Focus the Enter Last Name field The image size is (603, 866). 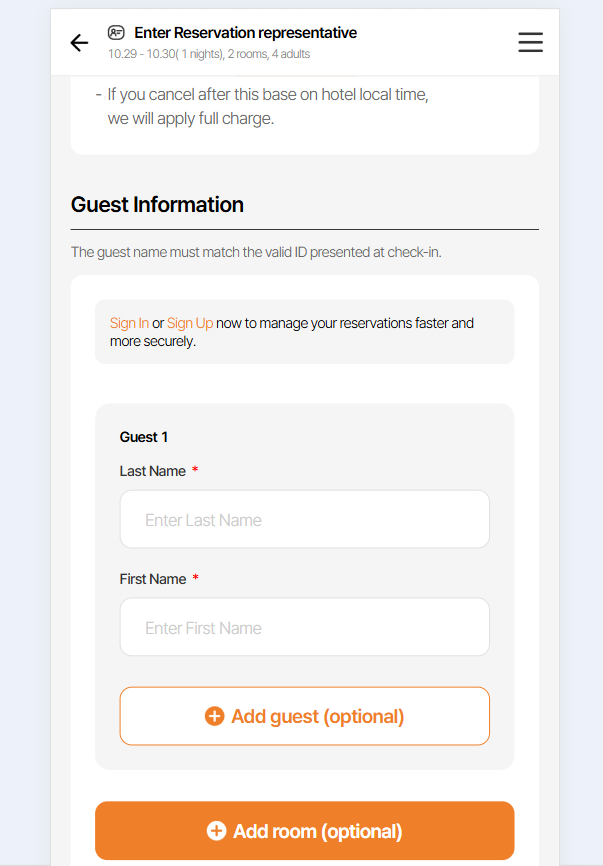click(304, 520)
